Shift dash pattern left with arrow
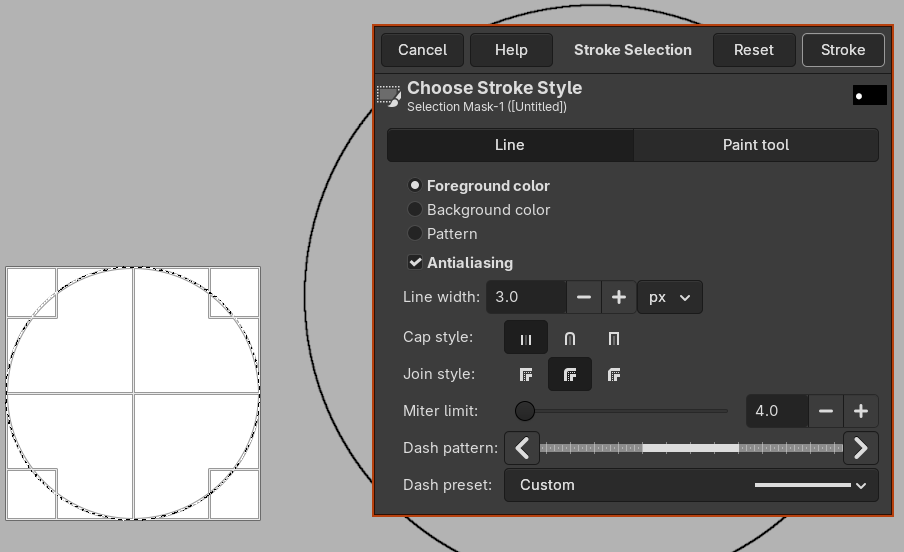 523,448
